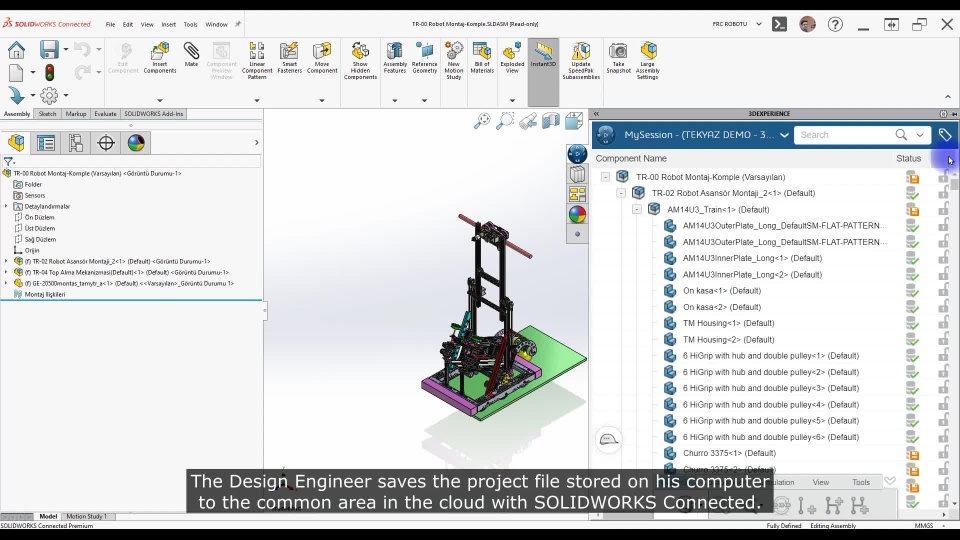Collapse the 3DEXPERIENCE panel with double arrows
Image resolution: width=960 pixels, height=540 pixels.
[x=596, y=114]
